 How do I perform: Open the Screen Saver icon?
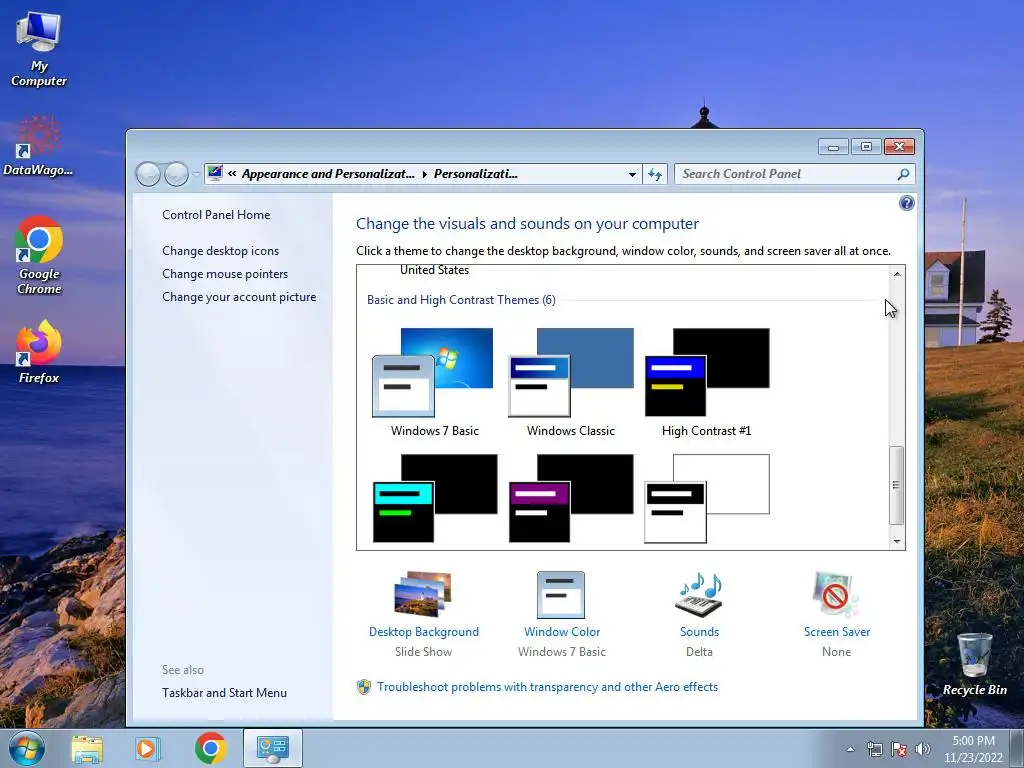coord(836,594)
